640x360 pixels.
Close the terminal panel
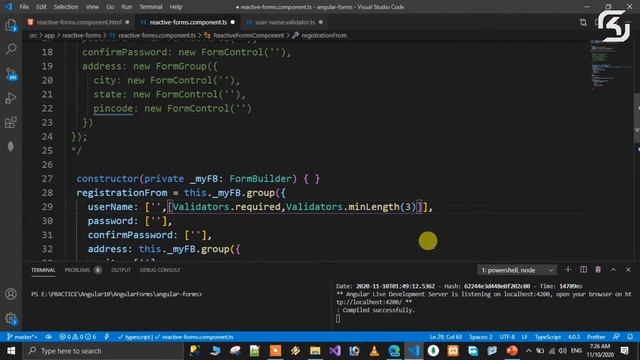pos(628,270)
